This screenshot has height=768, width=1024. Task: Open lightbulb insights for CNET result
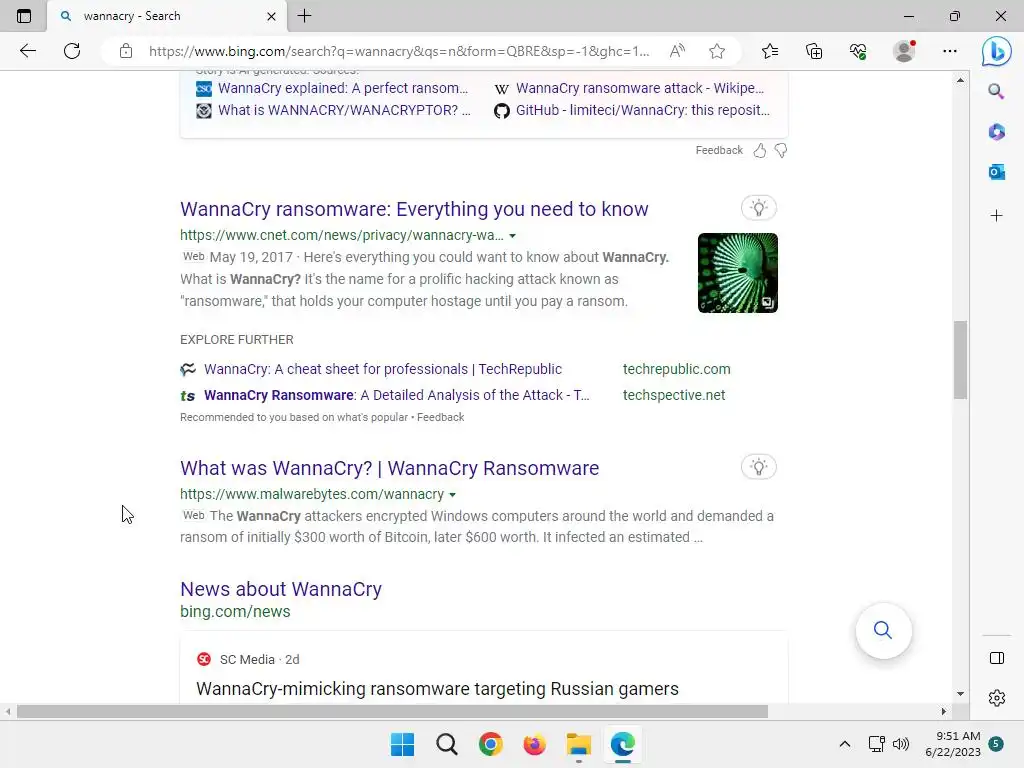click(758, 208)
